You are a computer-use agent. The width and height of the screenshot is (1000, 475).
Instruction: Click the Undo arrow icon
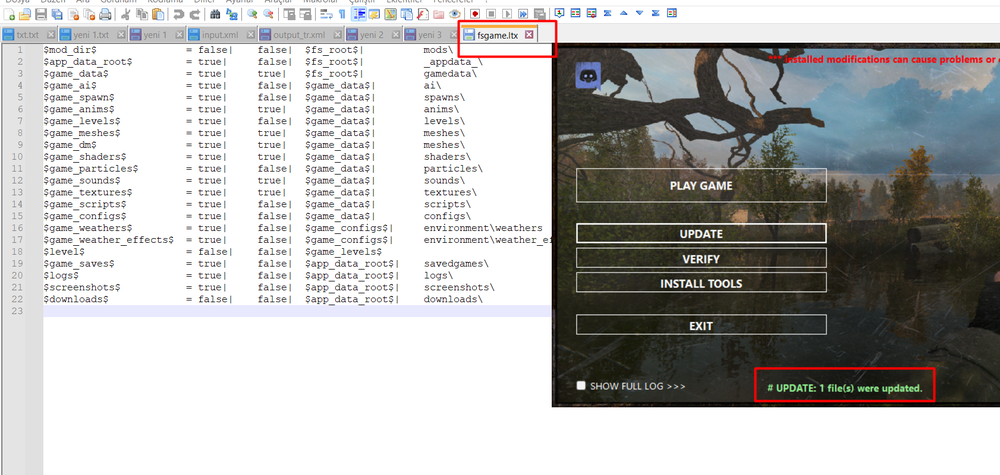(x=179, y=13)
